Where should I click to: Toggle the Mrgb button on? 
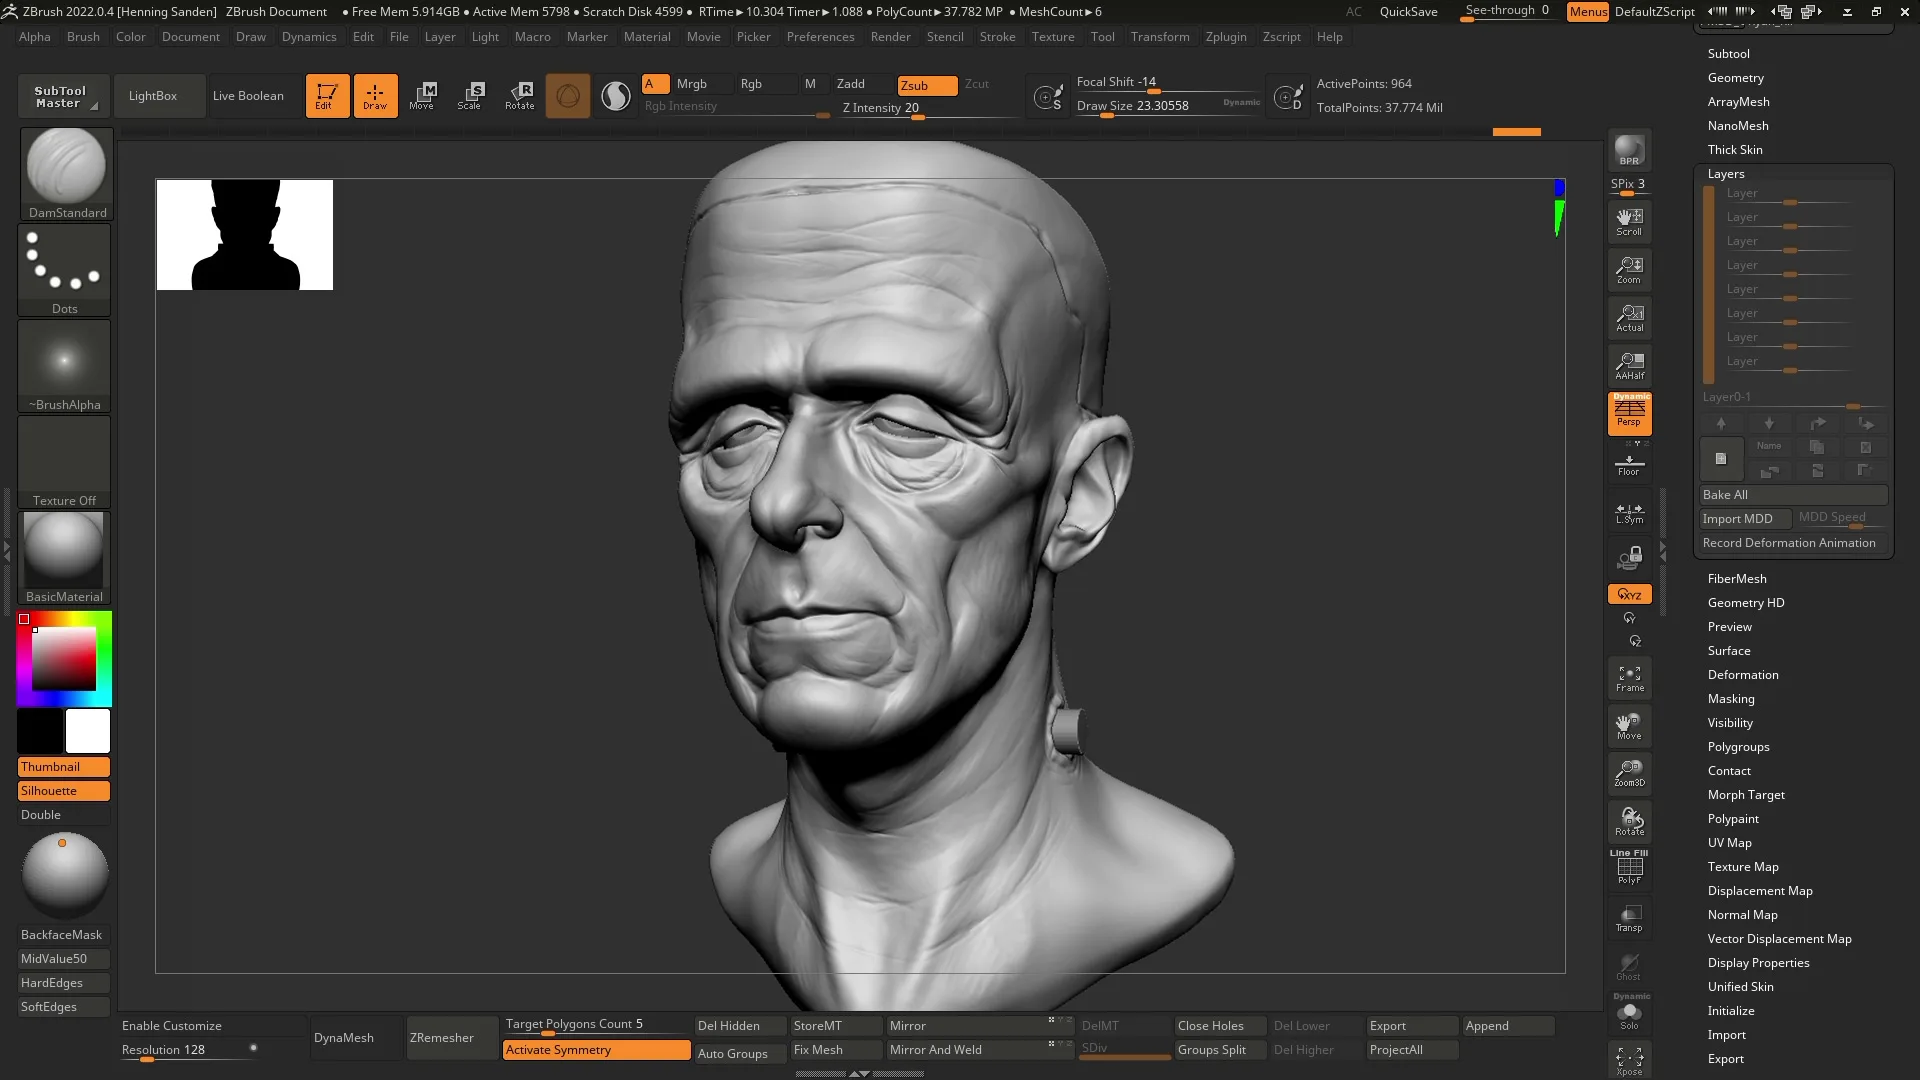click(x=691, y=83)
